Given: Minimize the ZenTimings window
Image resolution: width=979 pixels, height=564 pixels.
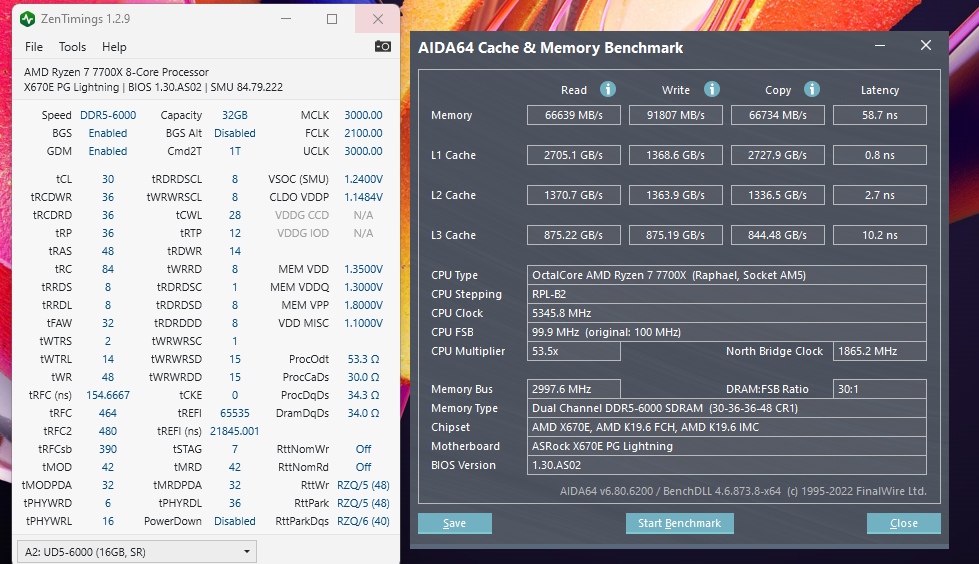Looking at the screenshot, I should [x=286, y=19].
